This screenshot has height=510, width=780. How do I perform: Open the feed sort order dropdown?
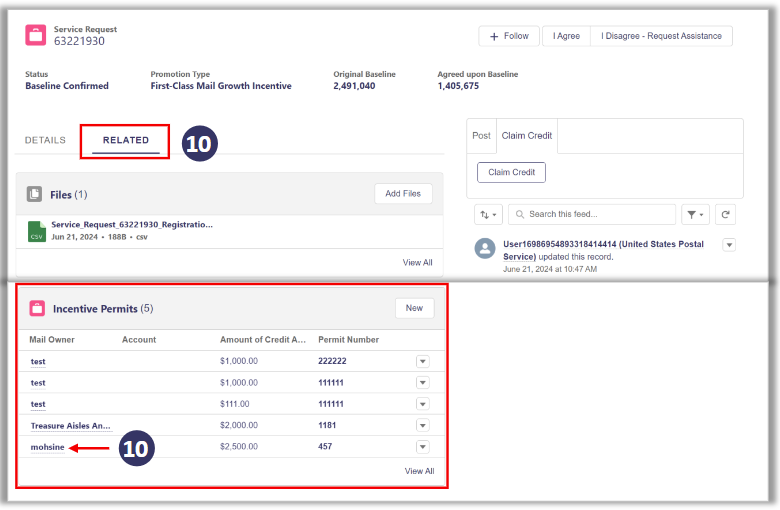[489, 214]
